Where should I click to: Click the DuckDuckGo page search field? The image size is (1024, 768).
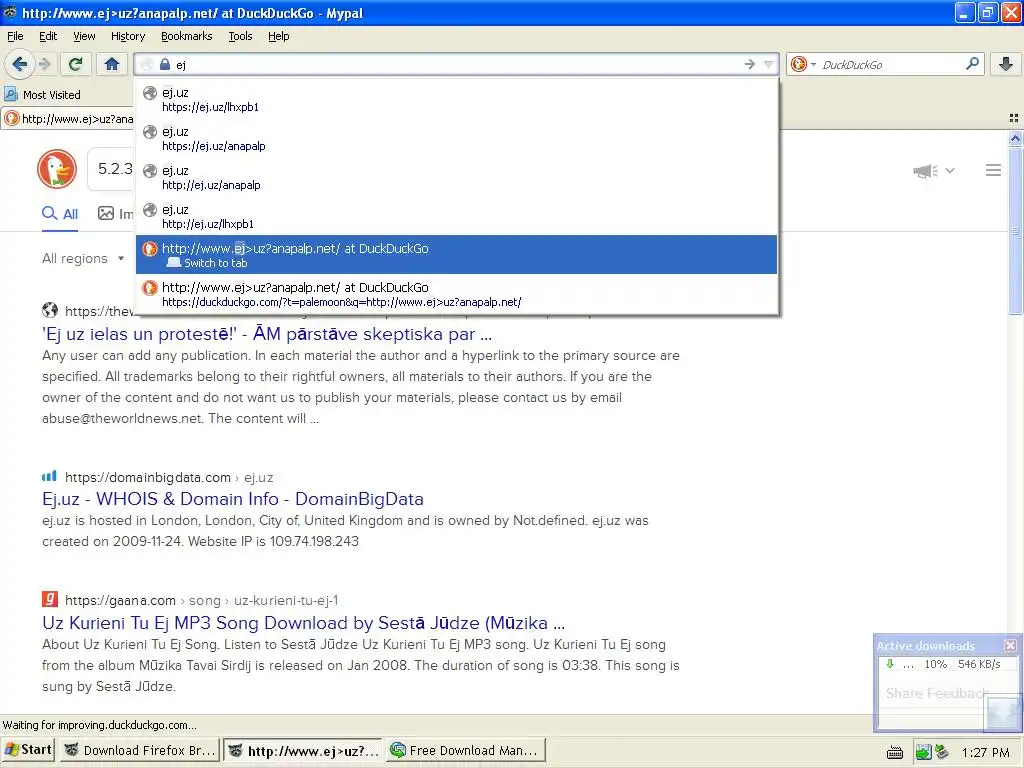pos(111,169)
